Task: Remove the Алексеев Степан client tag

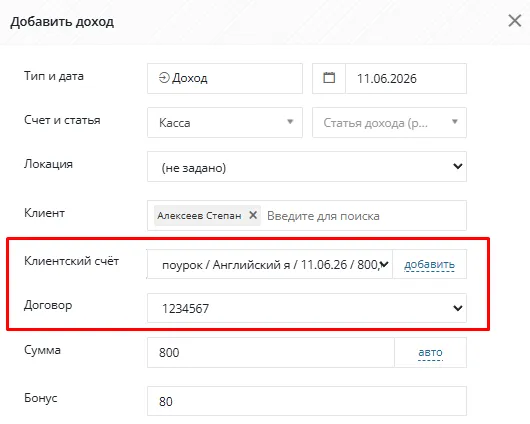Action: click(253, 215)
